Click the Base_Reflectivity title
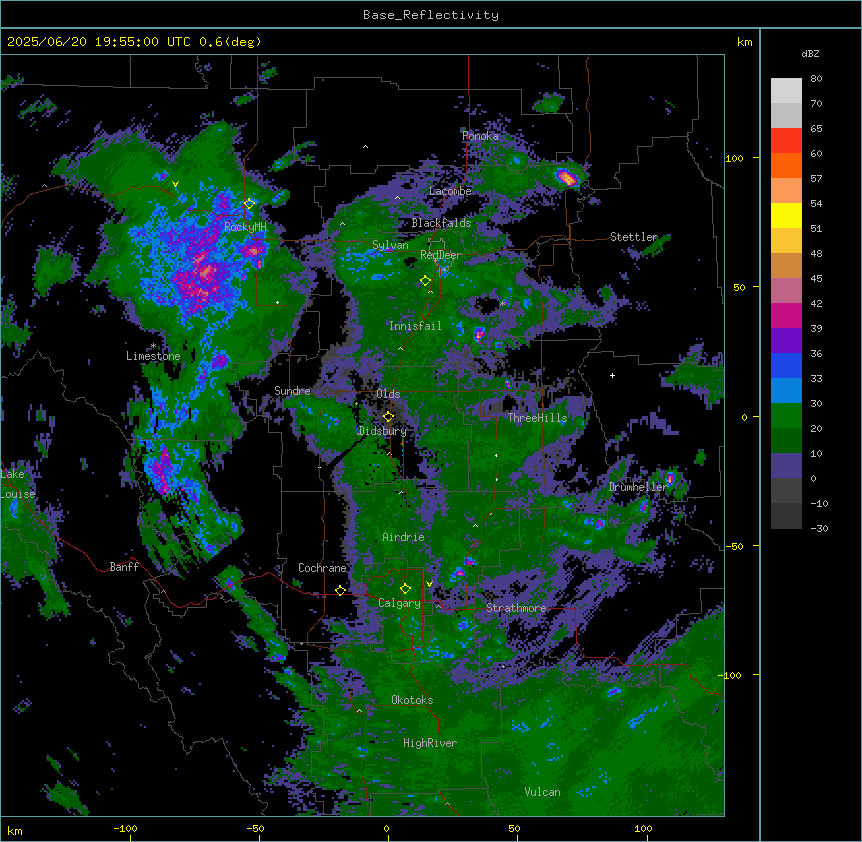The width and height of the screenshot is (862, 842). 431,15
